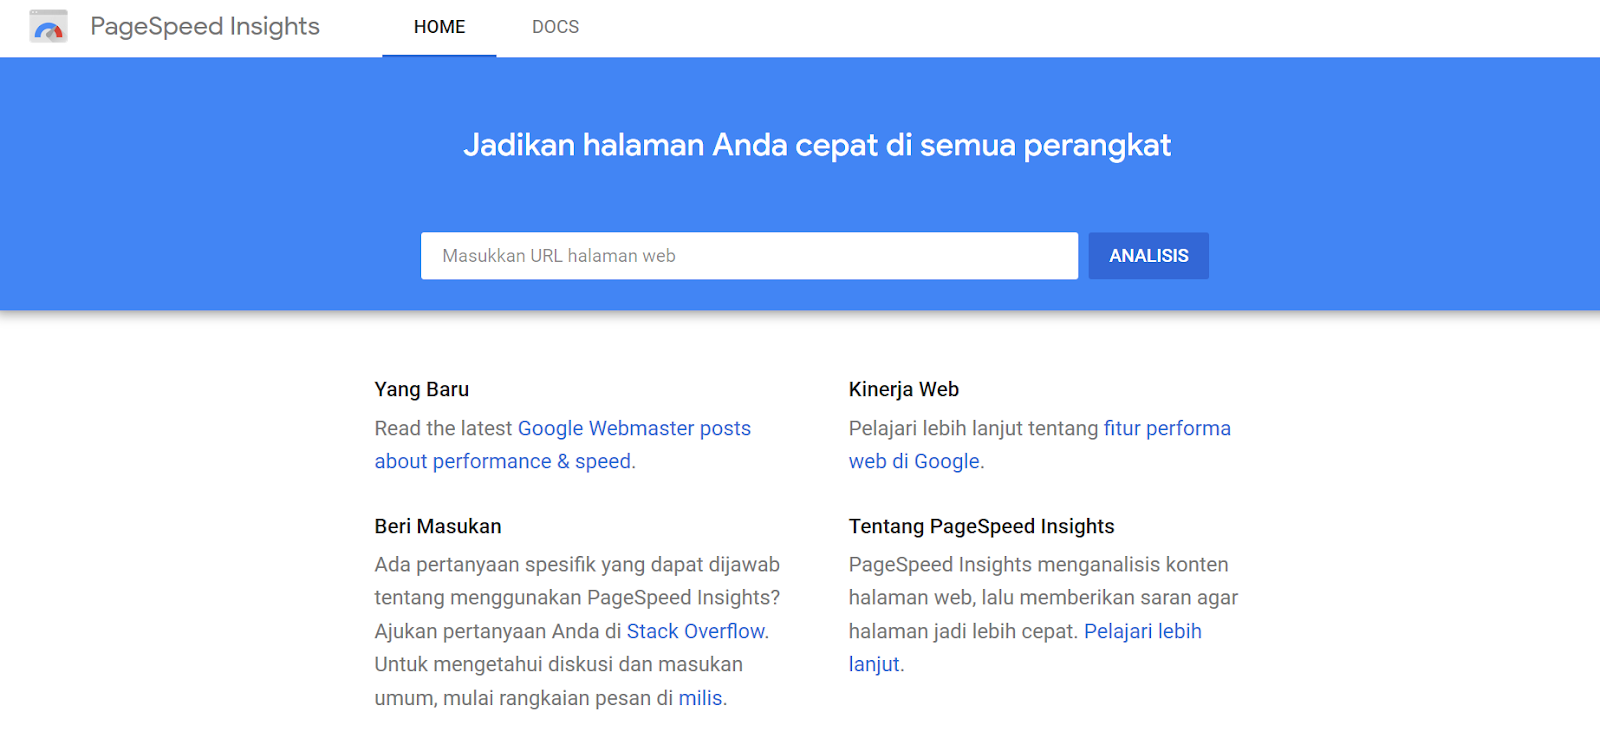Switch to the DOCS tab
Image resolution: width=1600 pixels, height=732 pixels.
coord(555,27)
